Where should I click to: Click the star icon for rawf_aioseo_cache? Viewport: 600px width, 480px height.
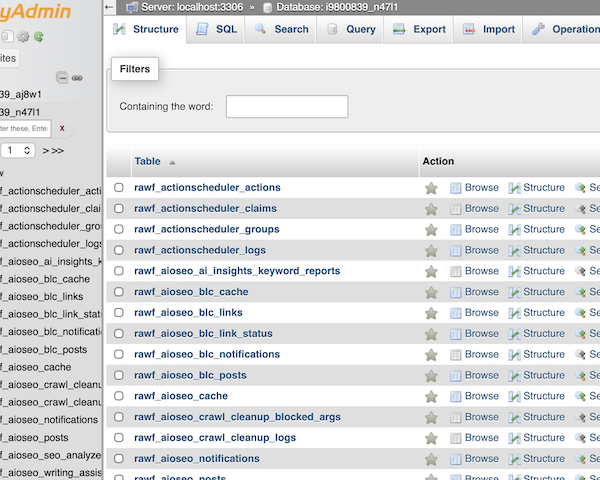(431, 396)
